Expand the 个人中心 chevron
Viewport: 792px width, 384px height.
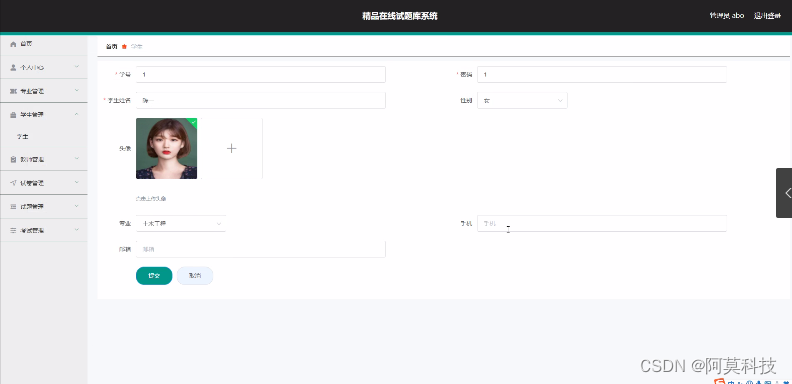pos(77,67)
